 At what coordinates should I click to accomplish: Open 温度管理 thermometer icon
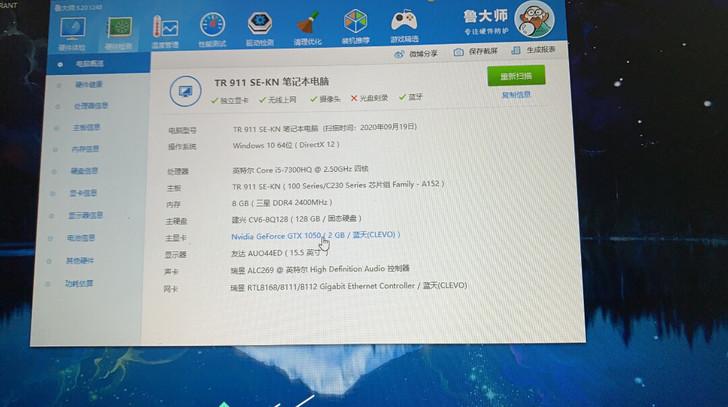pos(165,27)
